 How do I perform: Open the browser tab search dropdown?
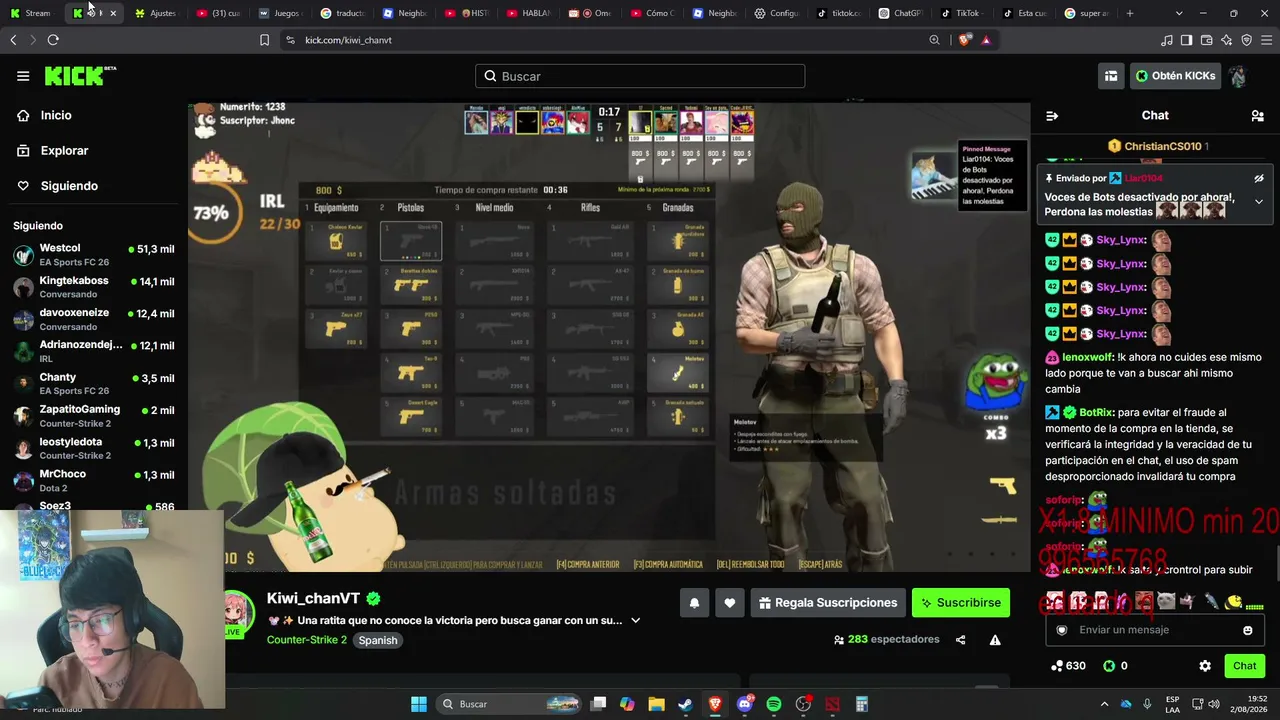[x=1179, y=13]
